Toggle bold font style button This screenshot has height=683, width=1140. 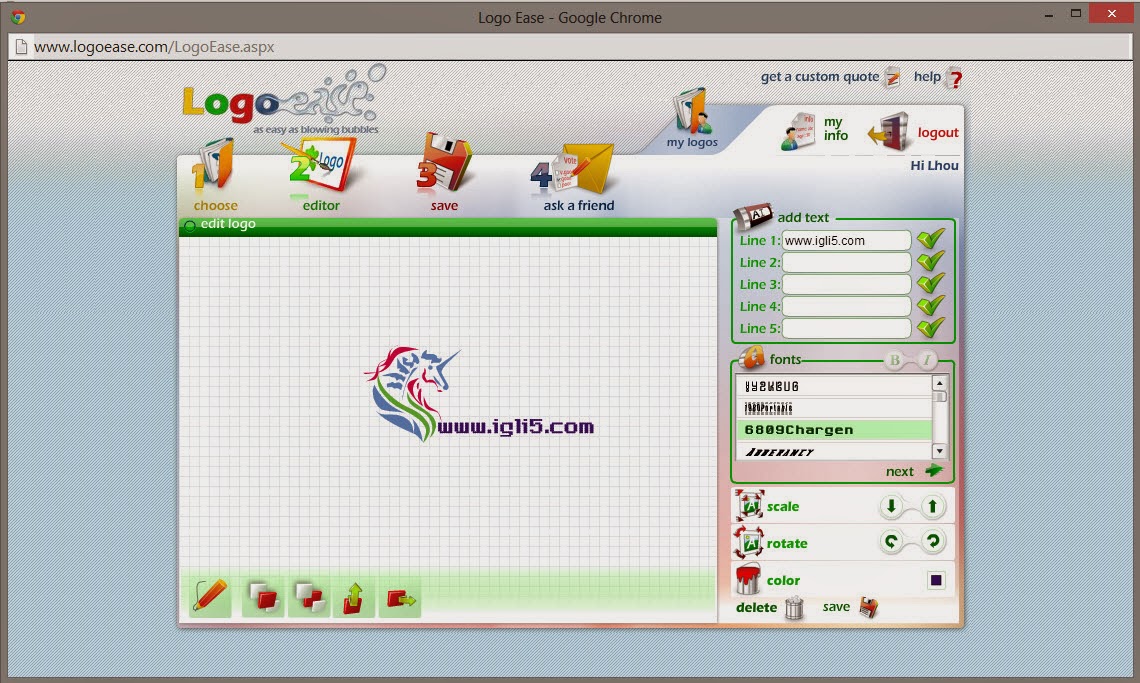point(895,361)
